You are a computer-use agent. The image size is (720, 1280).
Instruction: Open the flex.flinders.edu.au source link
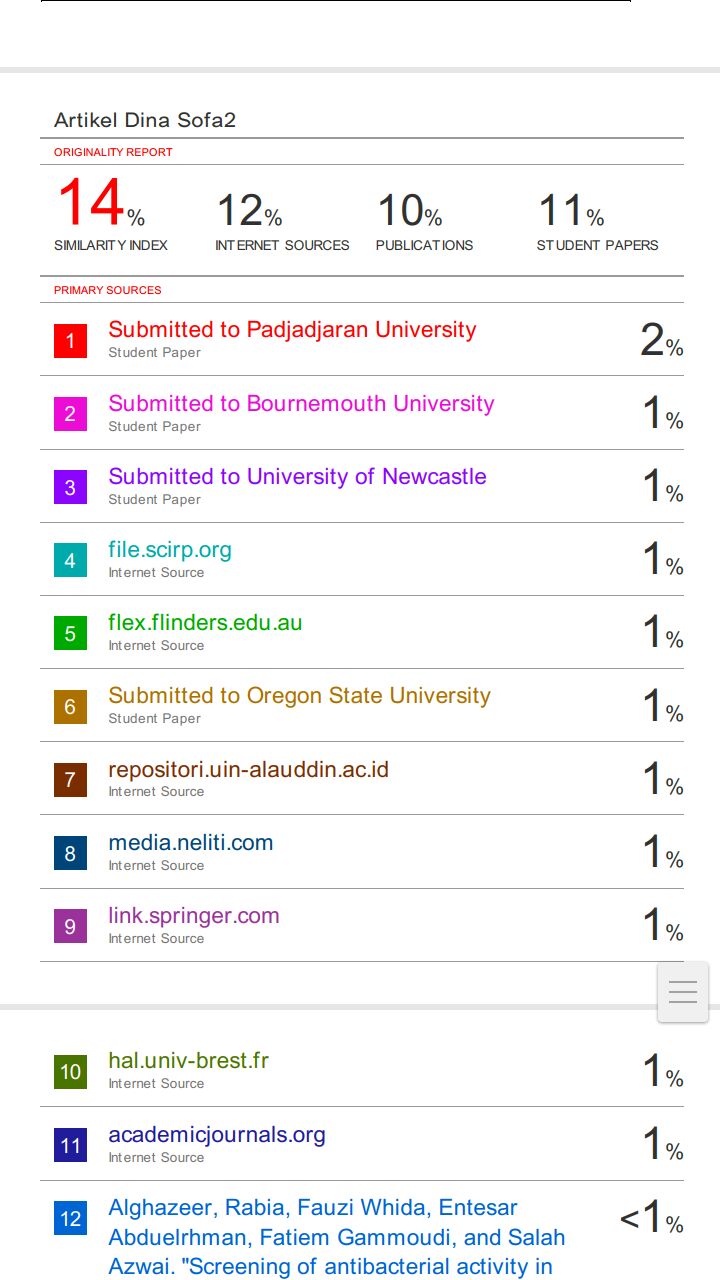[x=205, y=623]
